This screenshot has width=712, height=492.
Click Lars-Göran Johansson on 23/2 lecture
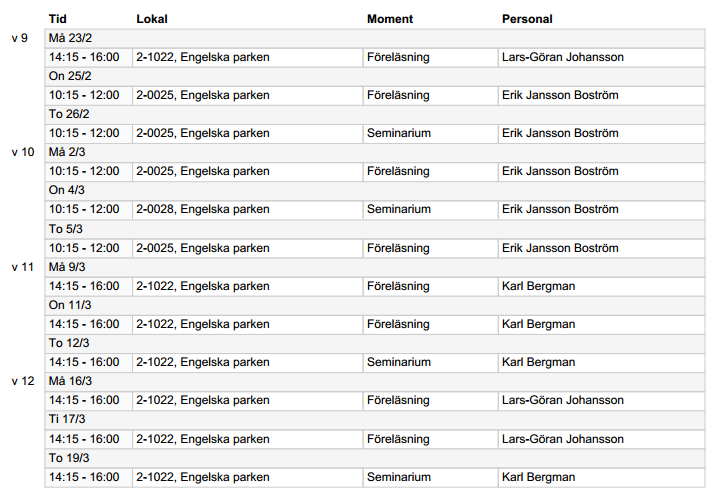pos(563,57)
